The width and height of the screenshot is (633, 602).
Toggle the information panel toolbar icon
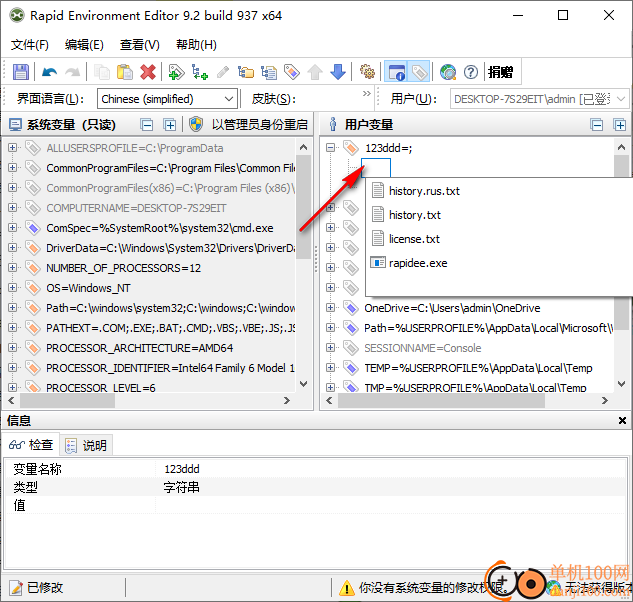coord(396,72)
